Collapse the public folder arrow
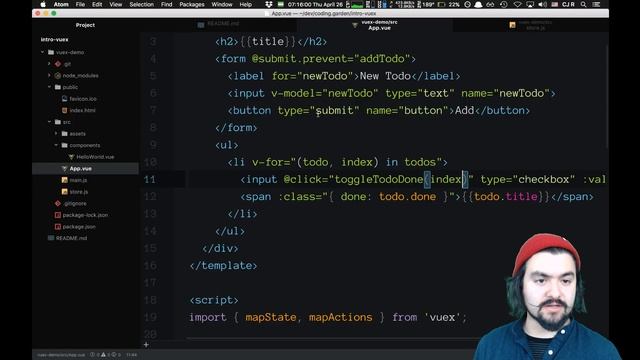This screenshot has height=360, width=640. (x=49, y=87)
